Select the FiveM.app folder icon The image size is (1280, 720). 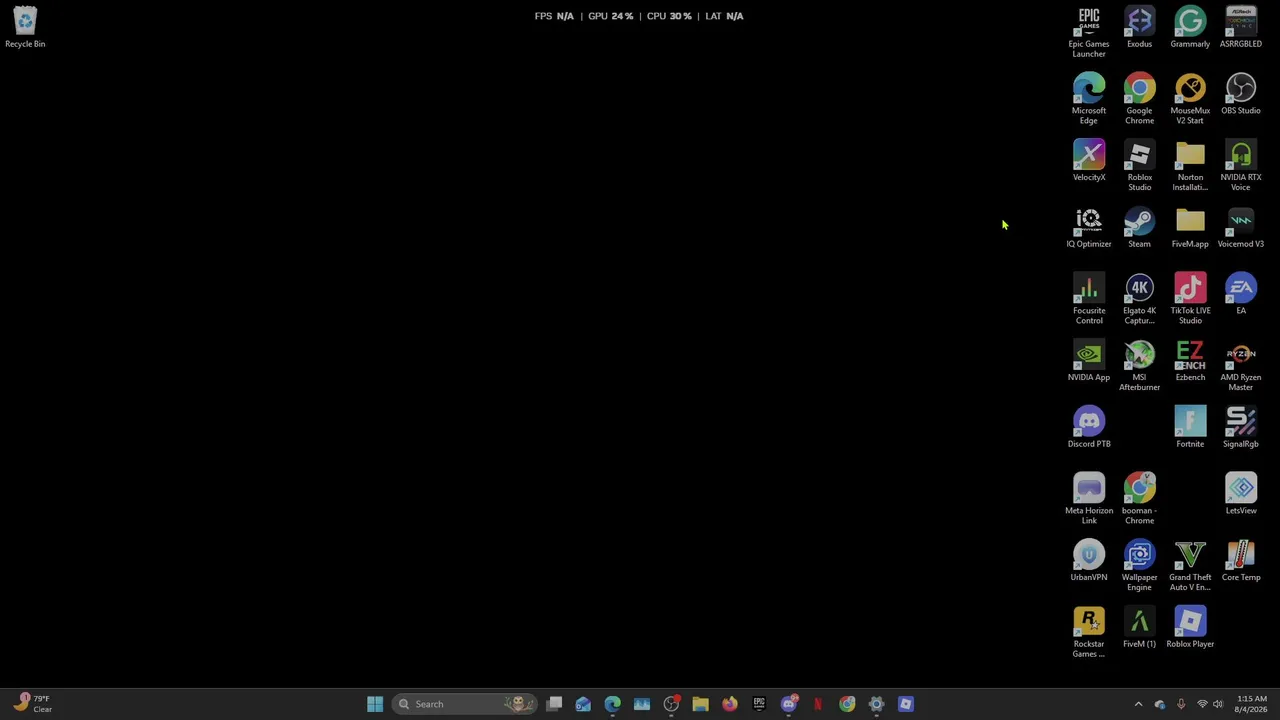tap(1190, 228)
